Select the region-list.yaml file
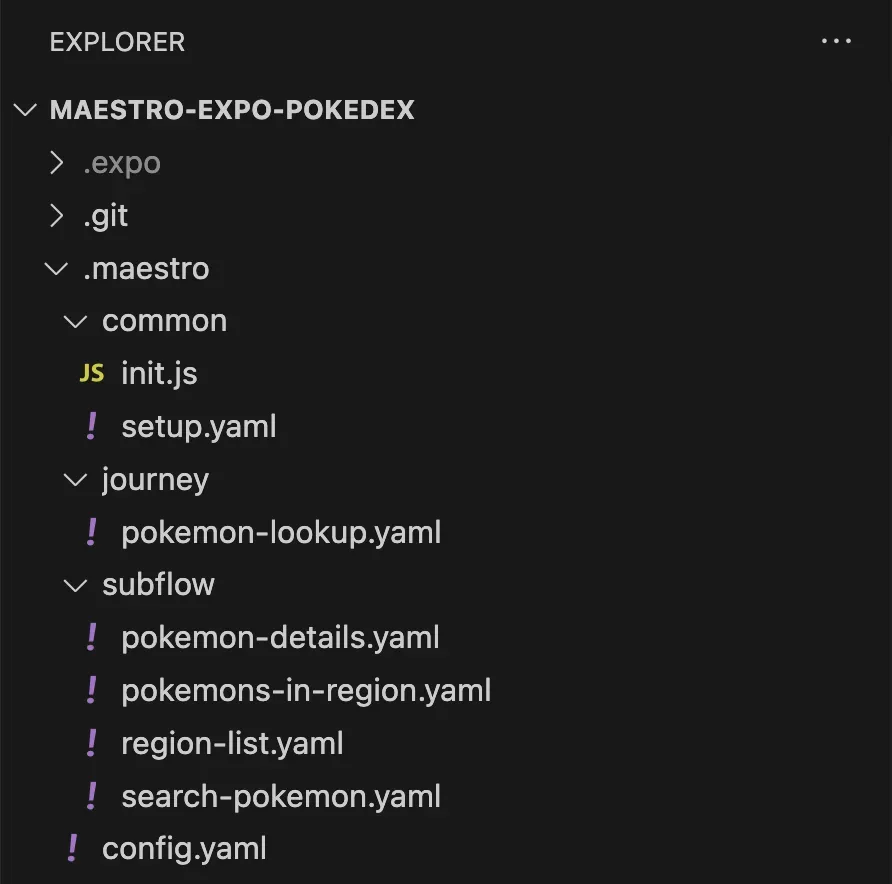Screen dimensions: 892x884 (232, 743)
